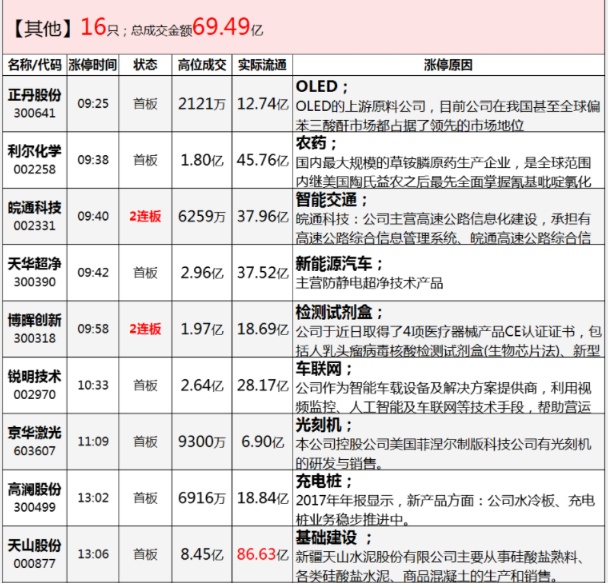Image resolution: width=608 pixels, height=583 pixels.
Task: Click the 2.96亿 turnover value
Action: point(202,273)
